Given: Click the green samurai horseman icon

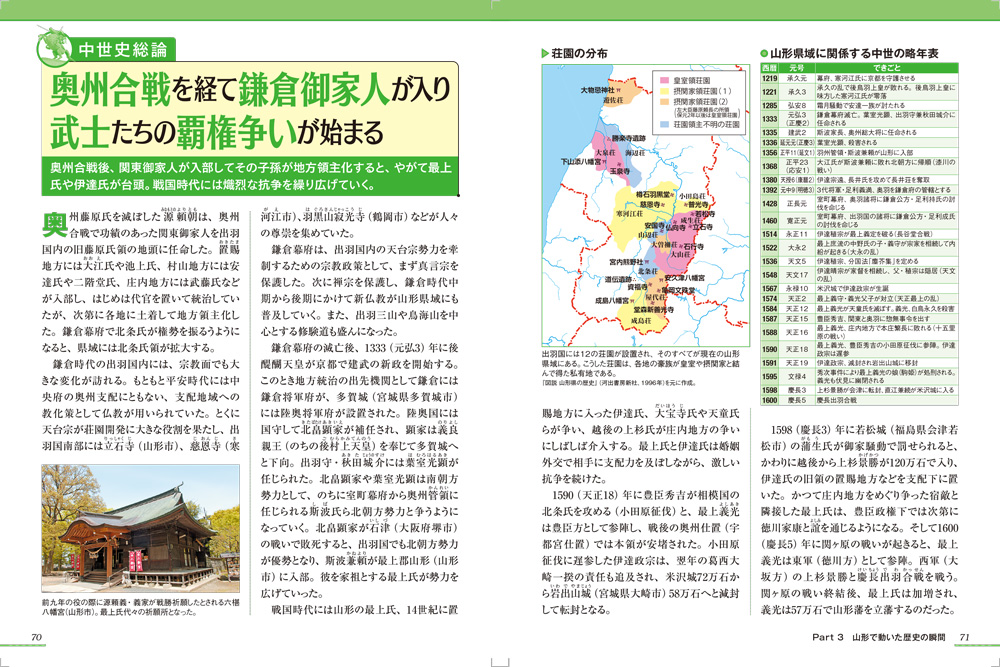Looking at the screenshot, I should [54, 46].
